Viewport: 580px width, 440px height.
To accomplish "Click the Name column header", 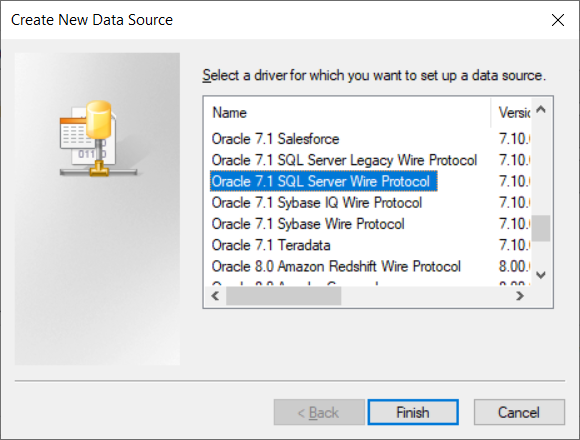I will [x=347, y=112].
